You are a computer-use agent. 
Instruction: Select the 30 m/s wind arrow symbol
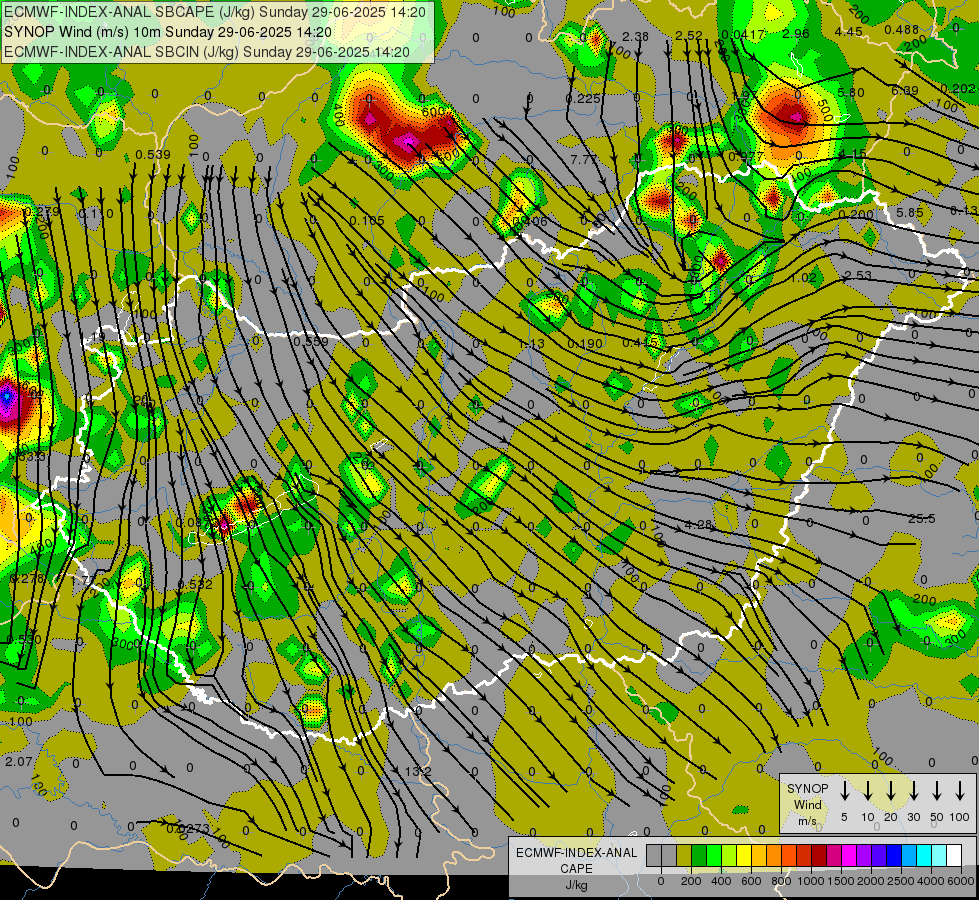[913, 791]
